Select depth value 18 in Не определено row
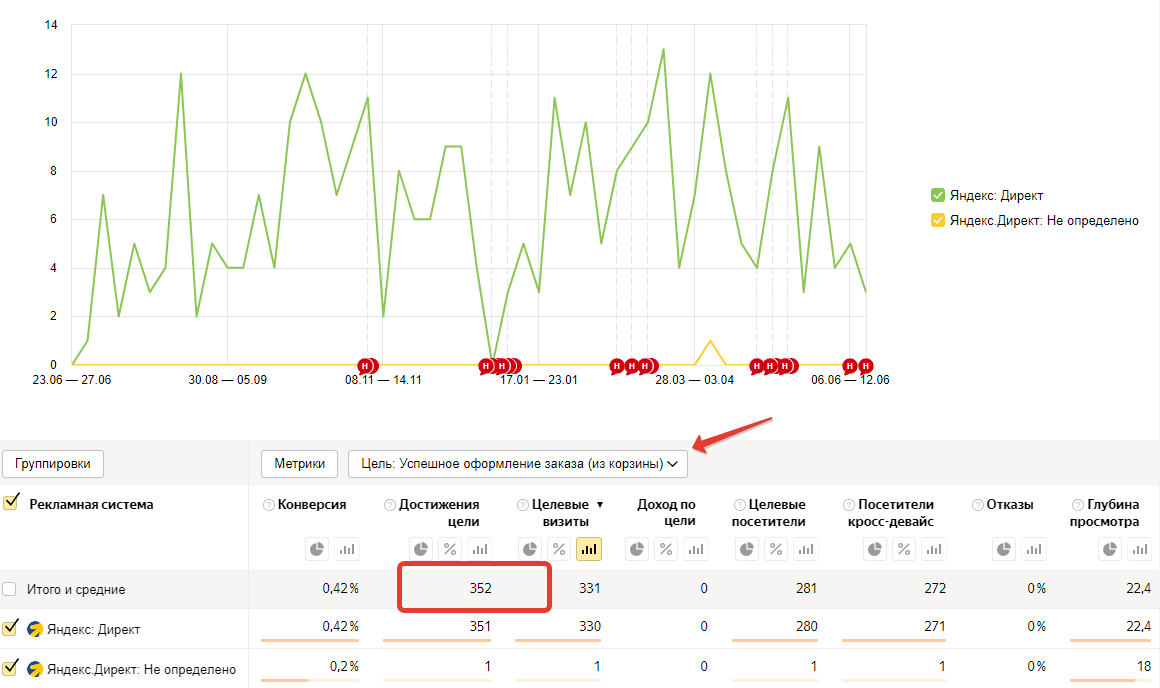The image size is (1160, 688). click(1144, 666)
